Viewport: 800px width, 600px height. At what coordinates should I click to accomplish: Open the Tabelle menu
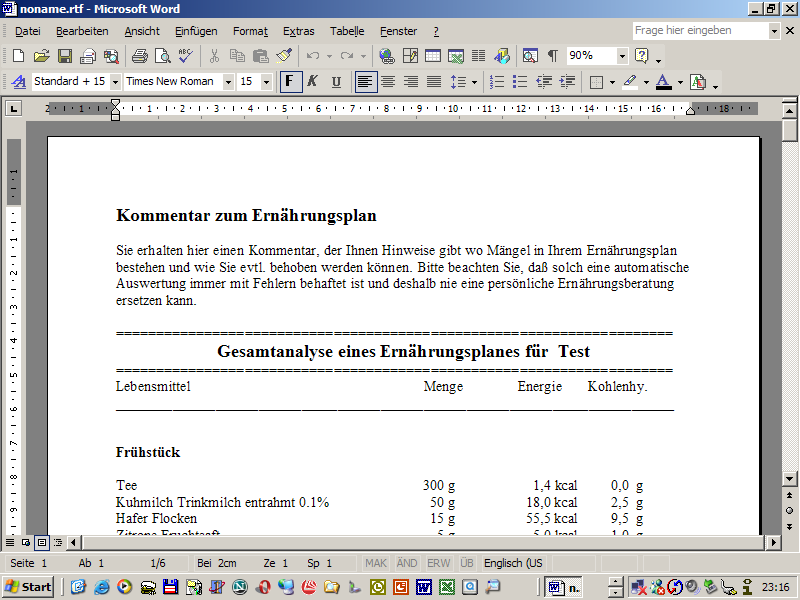(x=347, y=31)
